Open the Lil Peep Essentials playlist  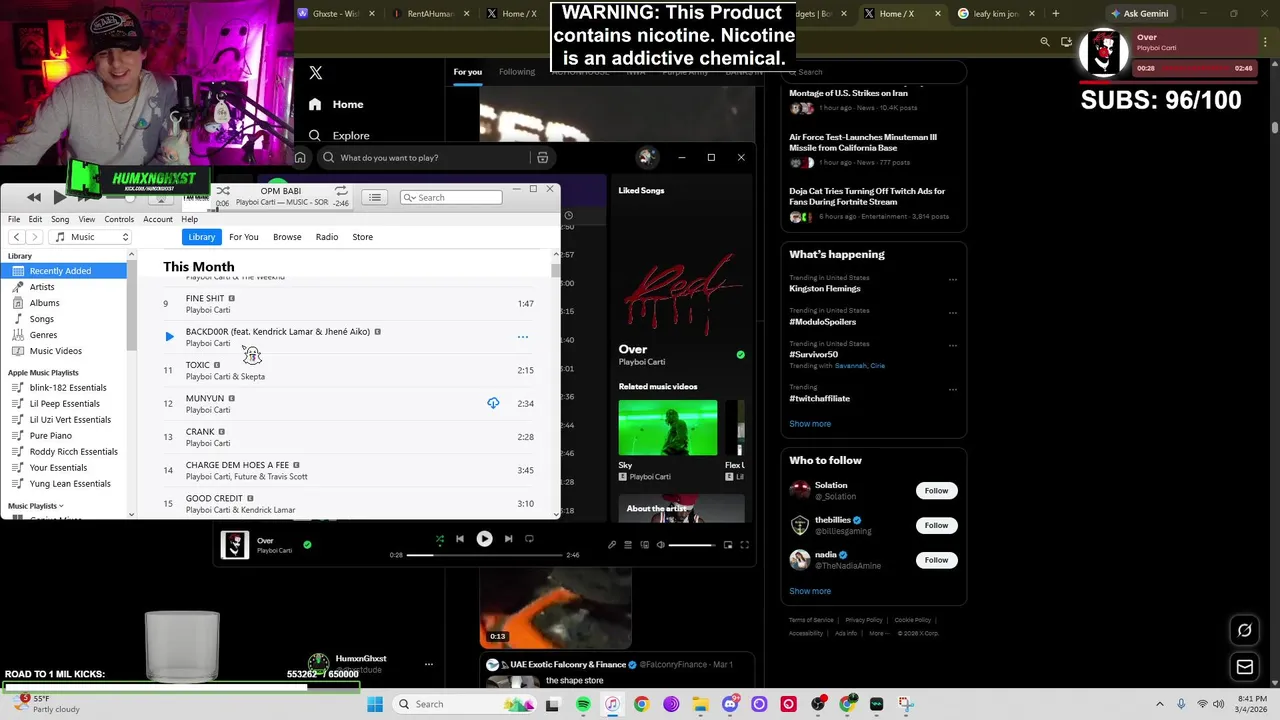pyautogui.click(x=64, y=404)
